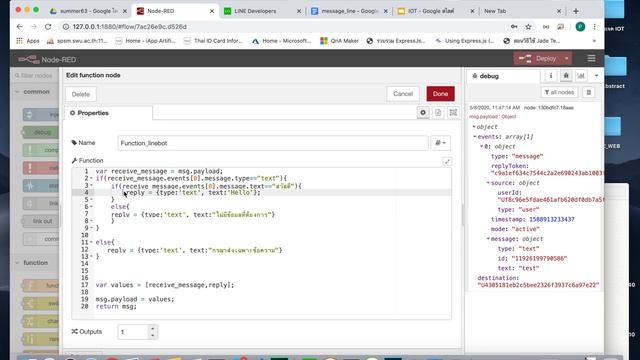Collapse events array in debug
Image resolution: width=640 pixels, height=360 pixels.
[x=475, y=137]
